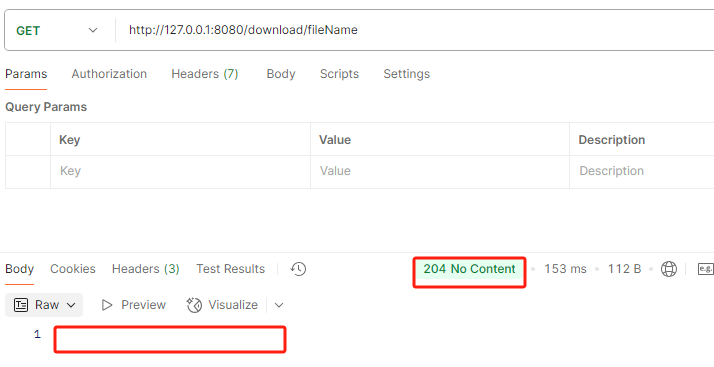Click the request URL field

point(414,31)
